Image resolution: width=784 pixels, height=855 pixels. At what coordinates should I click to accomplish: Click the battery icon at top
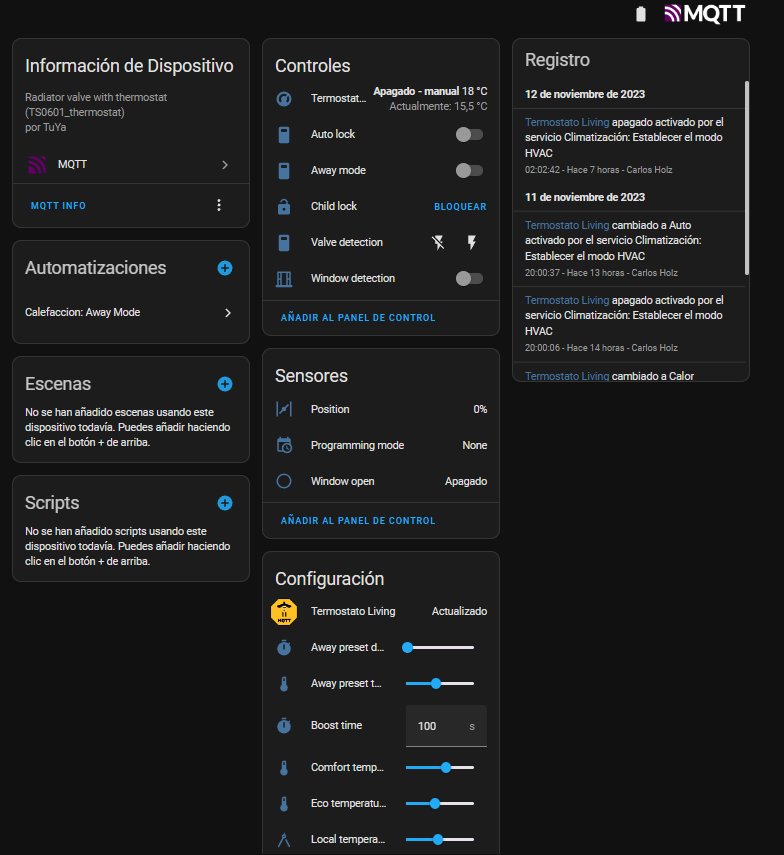pyautogui.click(x=641, y=14)
